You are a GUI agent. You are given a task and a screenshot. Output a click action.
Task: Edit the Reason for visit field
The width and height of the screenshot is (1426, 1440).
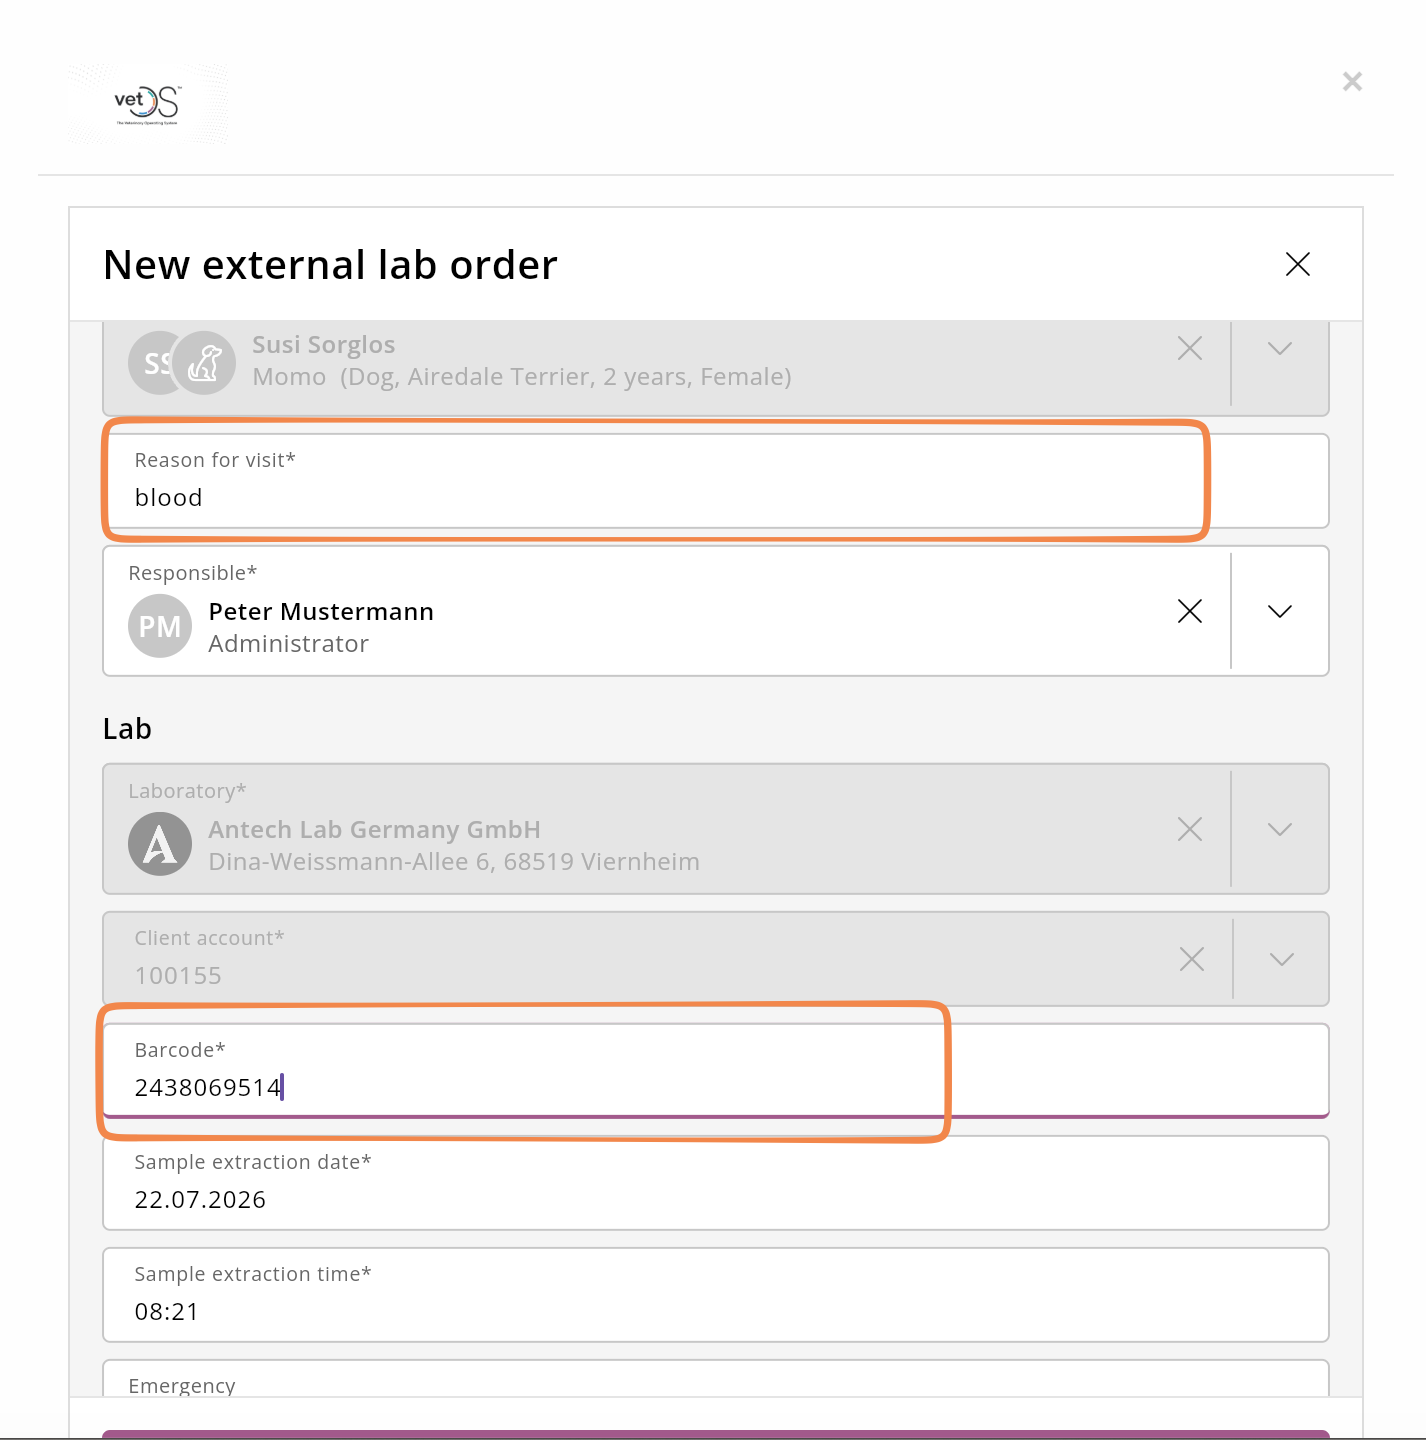(716, 481)
